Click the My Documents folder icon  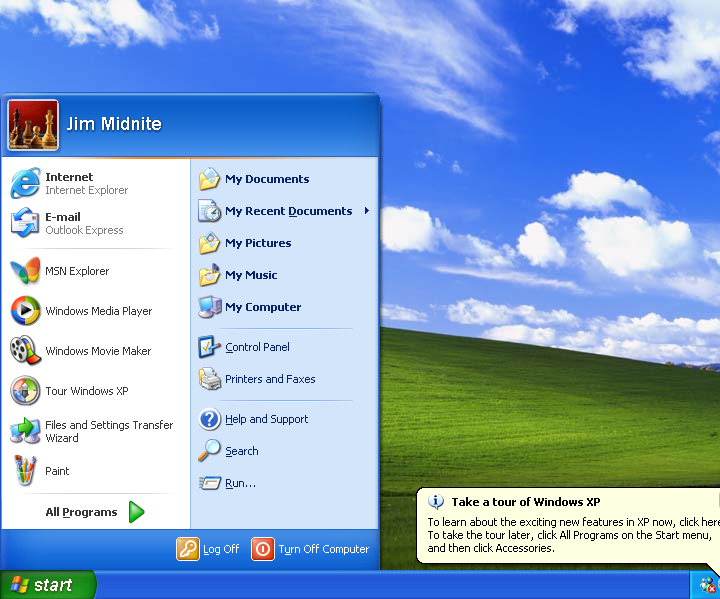(209, 179)
